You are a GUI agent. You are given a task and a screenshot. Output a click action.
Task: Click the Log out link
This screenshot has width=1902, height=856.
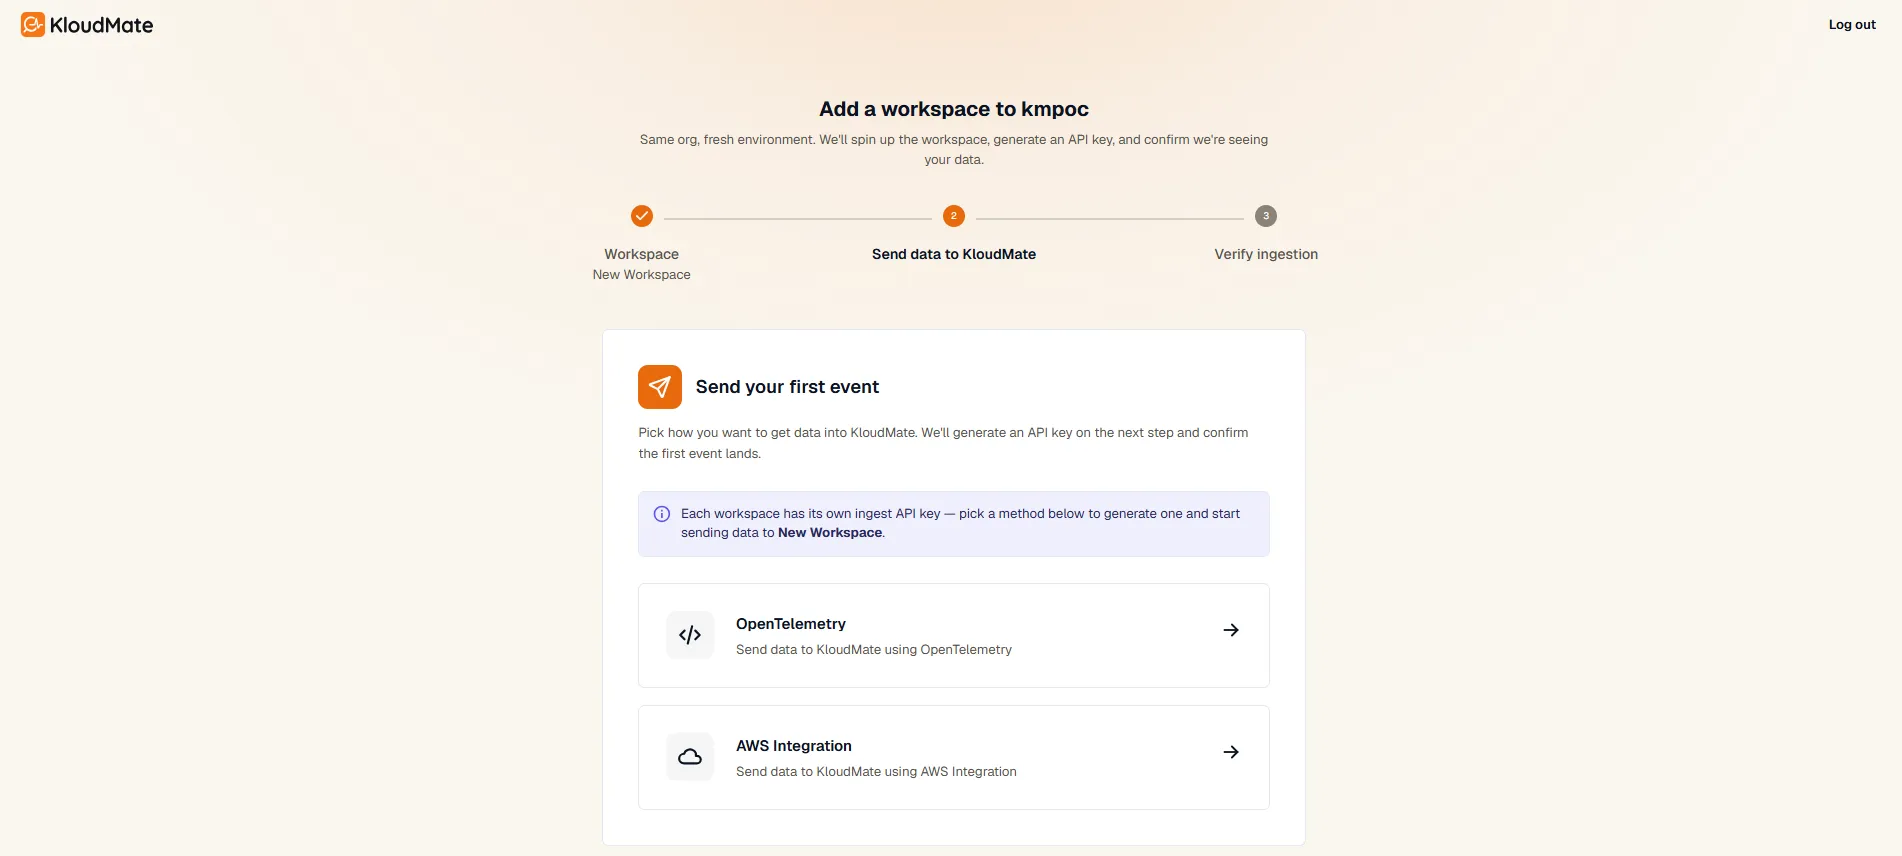1852,25
